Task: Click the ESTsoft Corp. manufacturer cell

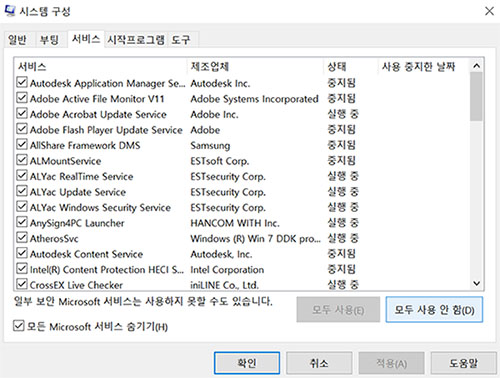Action: click(x=220, y=161)
